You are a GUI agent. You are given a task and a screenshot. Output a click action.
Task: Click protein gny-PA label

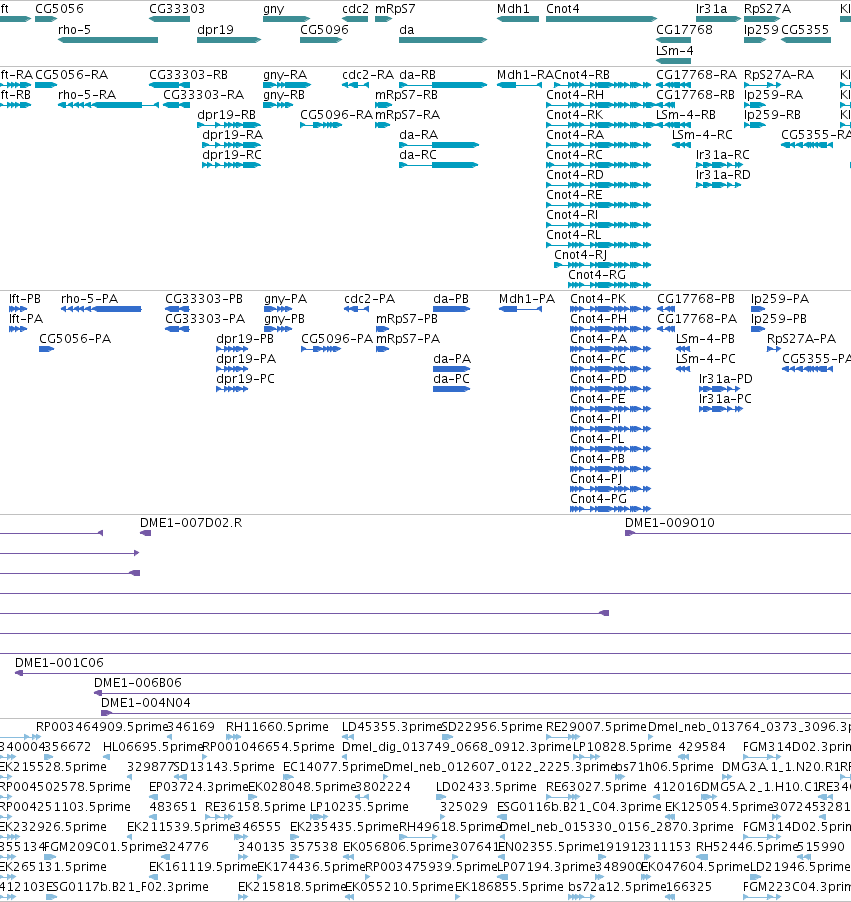coord(285,299)
